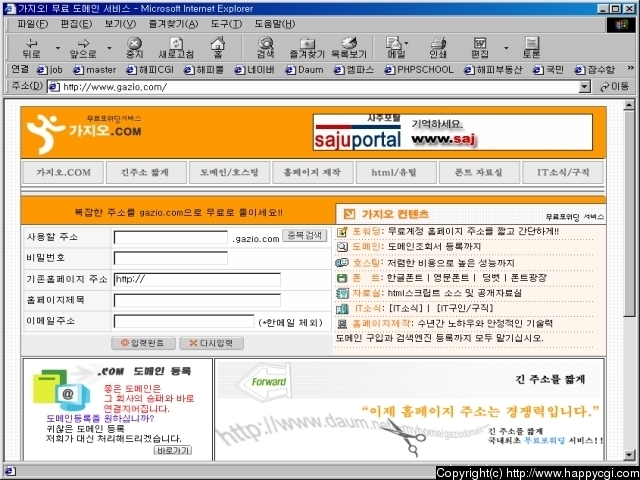Click the Forward (앞으로) toolbar button

tap(83, 48)
